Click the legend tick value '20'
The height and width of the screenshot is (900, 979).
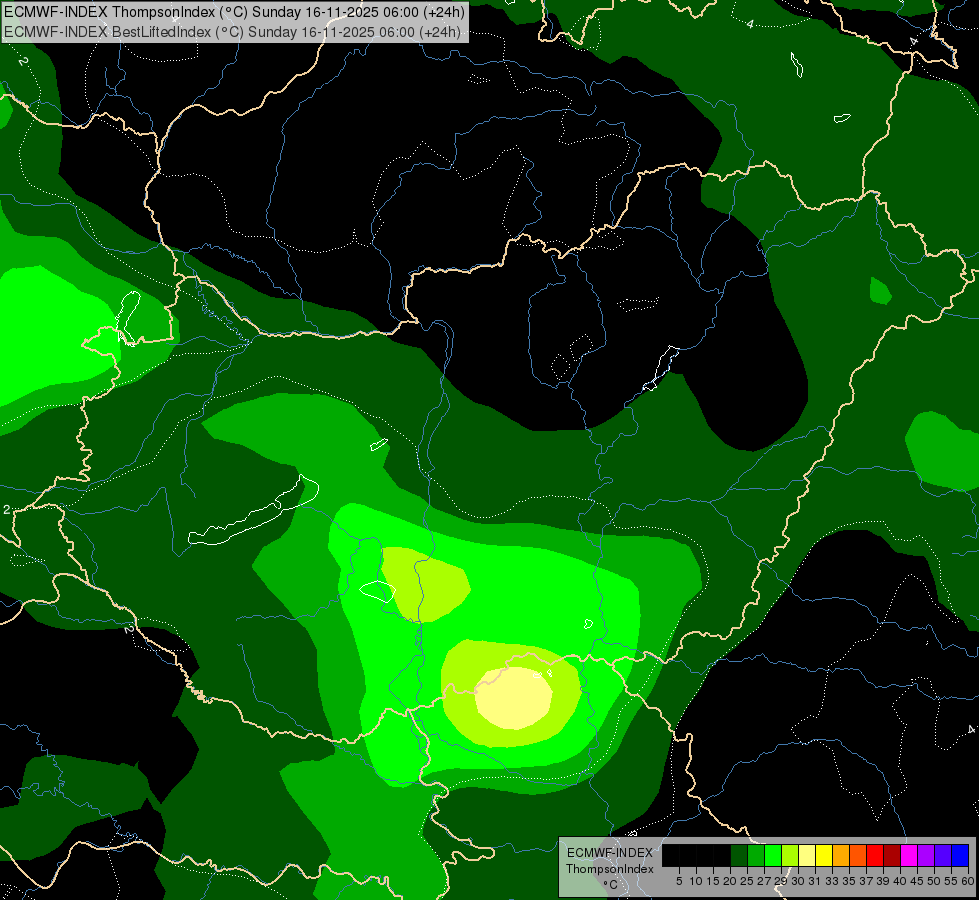(730, 881)
